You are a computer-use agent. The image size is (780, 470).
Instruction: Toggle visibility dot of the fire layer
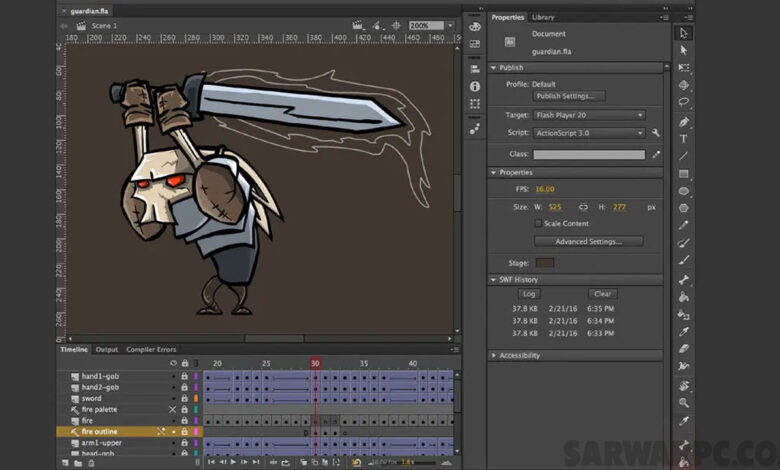tap(173, 421)
